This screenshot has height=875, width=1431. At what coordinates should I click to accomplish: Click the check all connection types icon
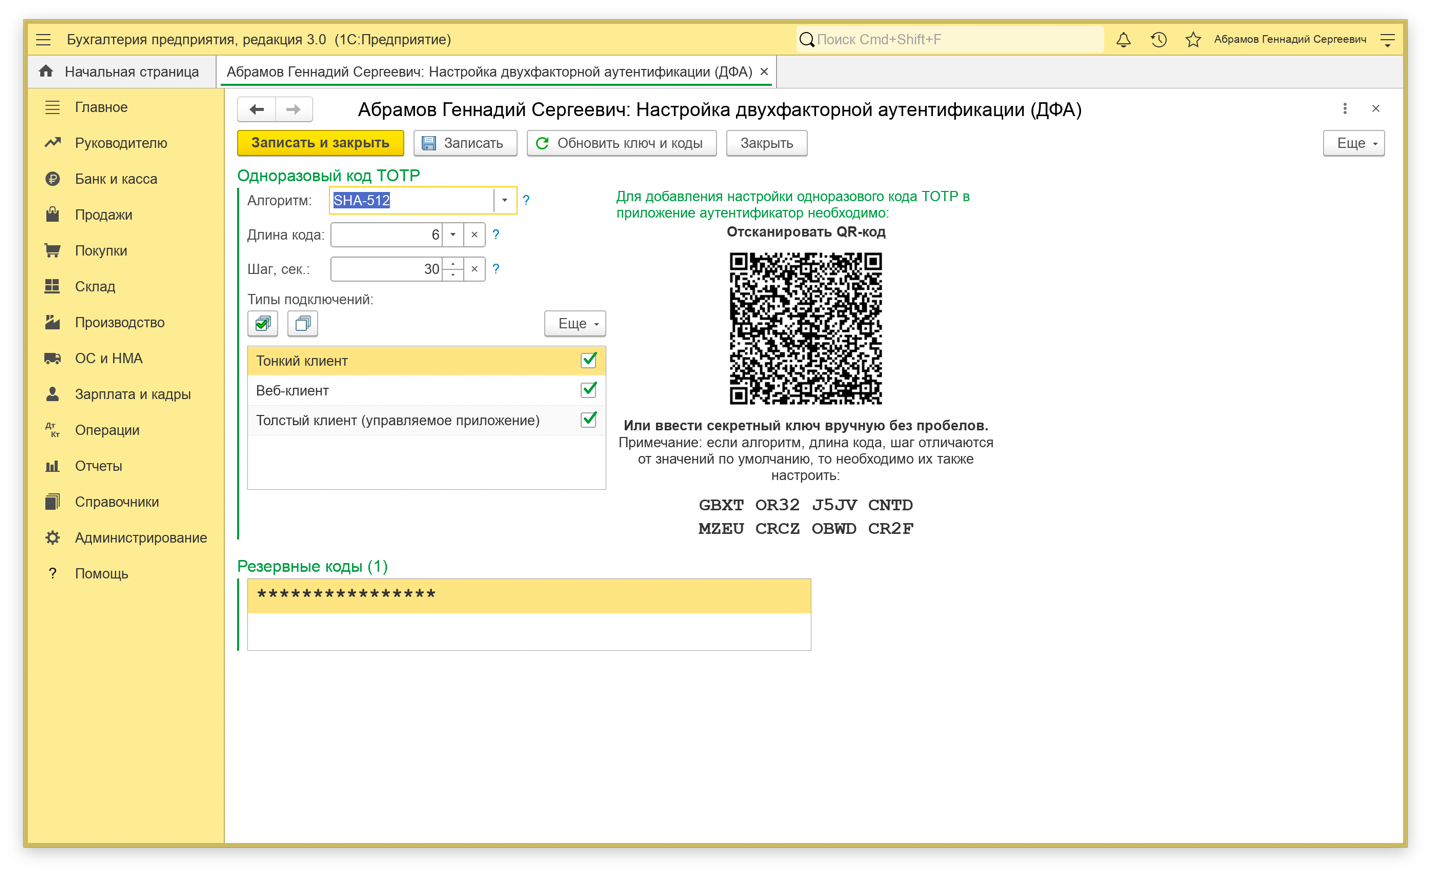tap(263, 324)
